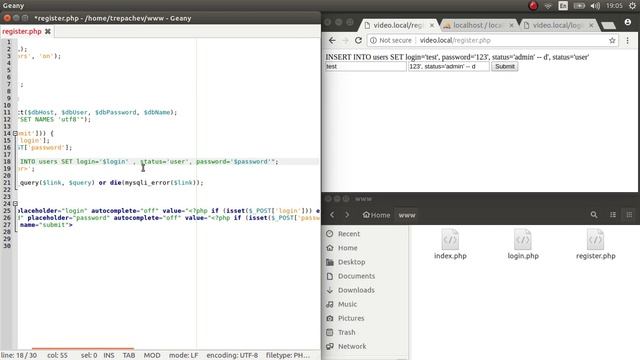Close the register.php tab in Geany
Screen dimensions: 640x360
tap(48, 31)
